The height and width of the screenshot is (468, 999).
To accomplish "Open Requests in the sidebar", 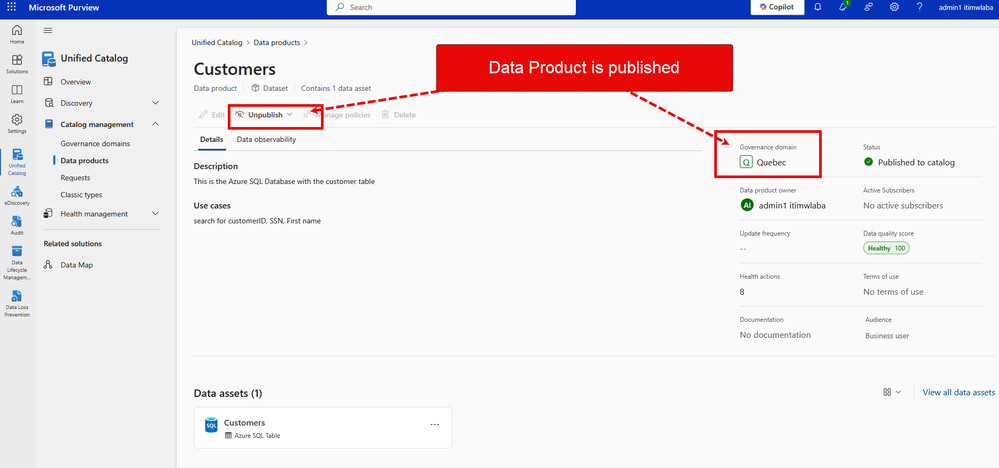I will (x=75, y=178).
